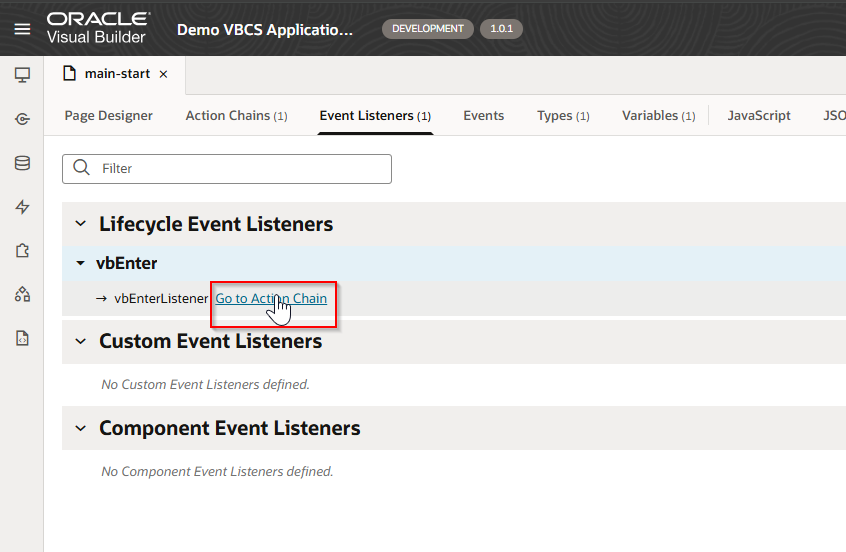
Task: Open the Services sidebar icon
Action: coord(22,119)
